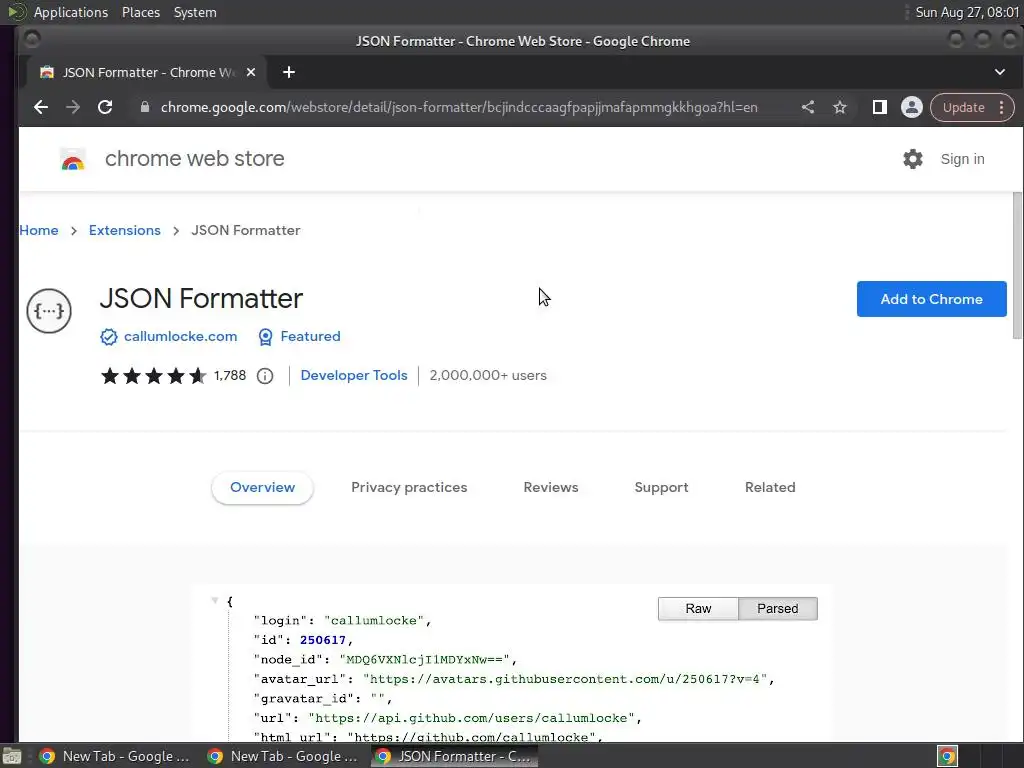Click the Featured badge icon
The width and height of the screenshot is (1024, 768).
click(x=265, y=337)
